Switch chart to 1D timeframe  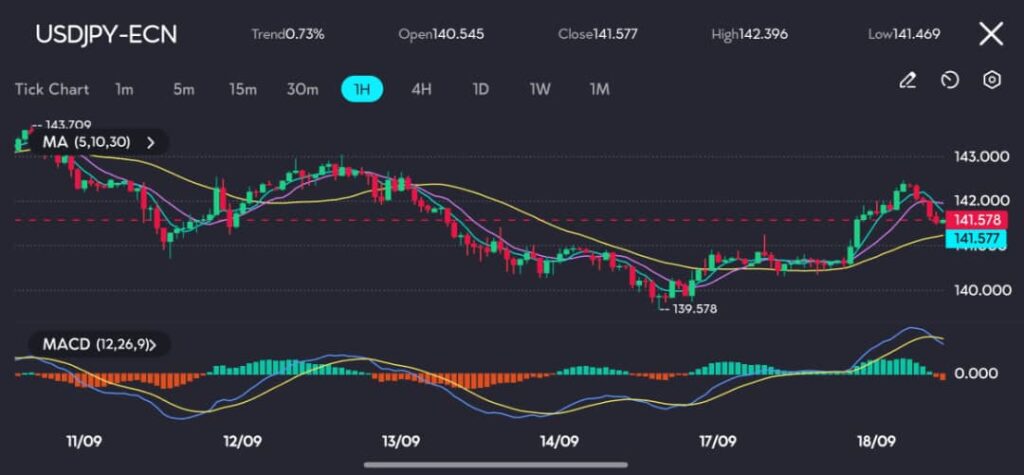(x=480, y=89)
